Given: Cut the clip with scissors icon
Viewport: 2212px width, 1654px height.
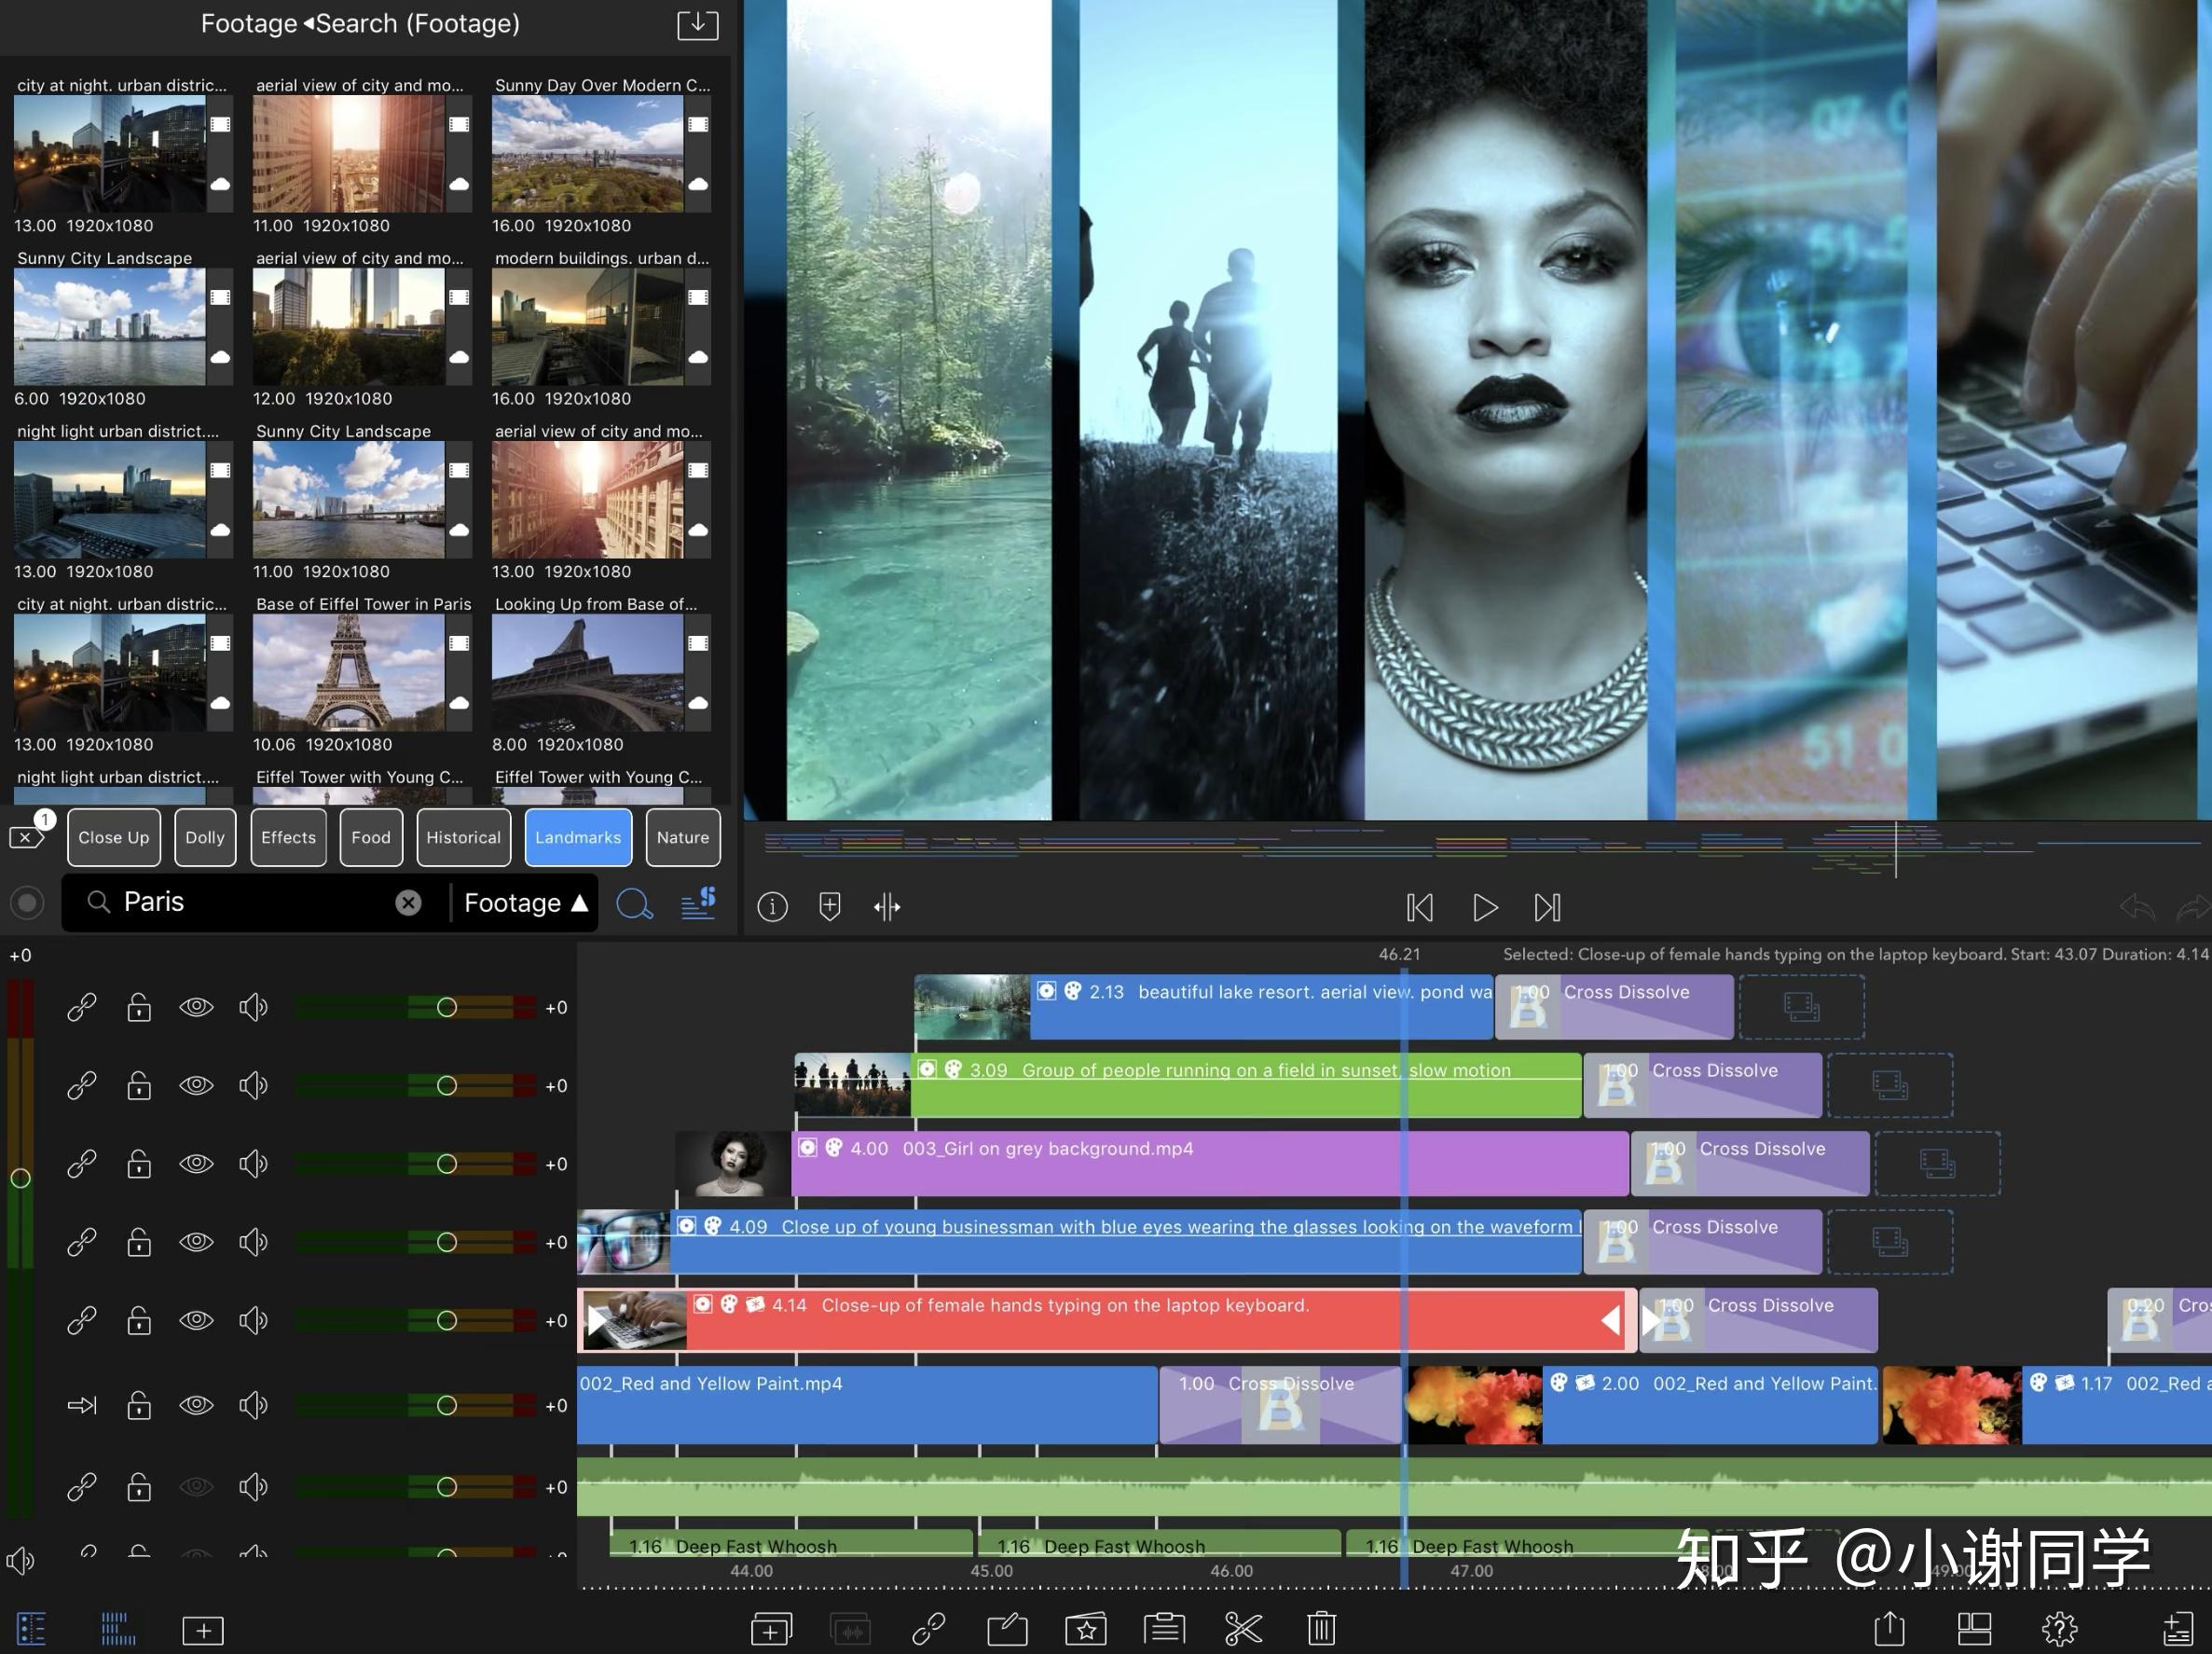Looking at the screenshot, I should coord(1243,1629).
